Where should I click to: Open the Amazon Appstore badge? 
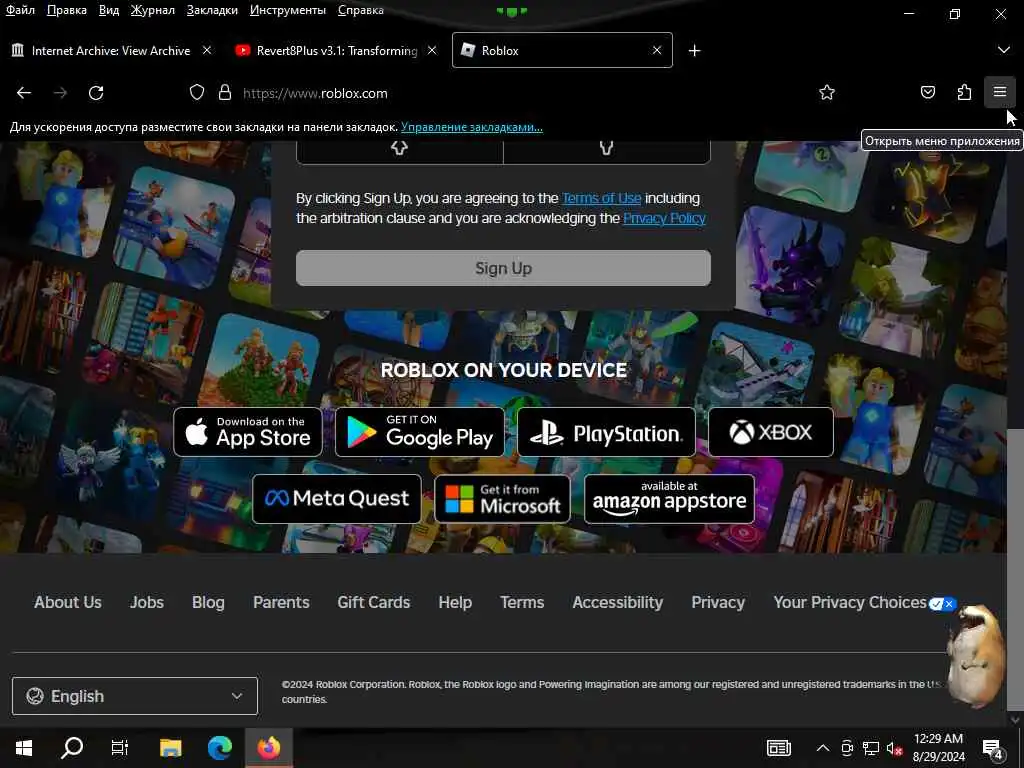pos(669,499)
